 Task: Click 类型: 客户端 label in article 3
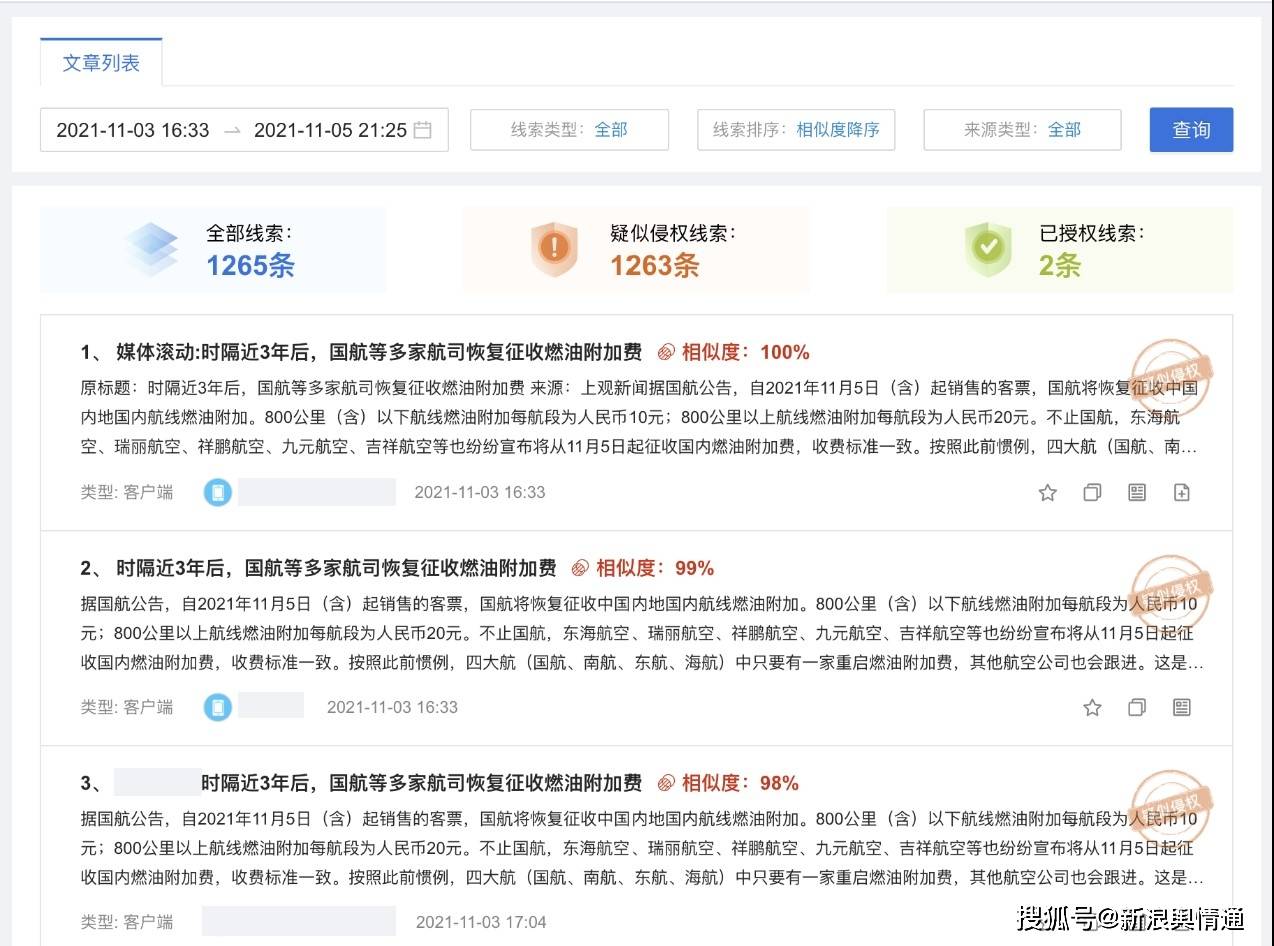[x=127, y=922]
